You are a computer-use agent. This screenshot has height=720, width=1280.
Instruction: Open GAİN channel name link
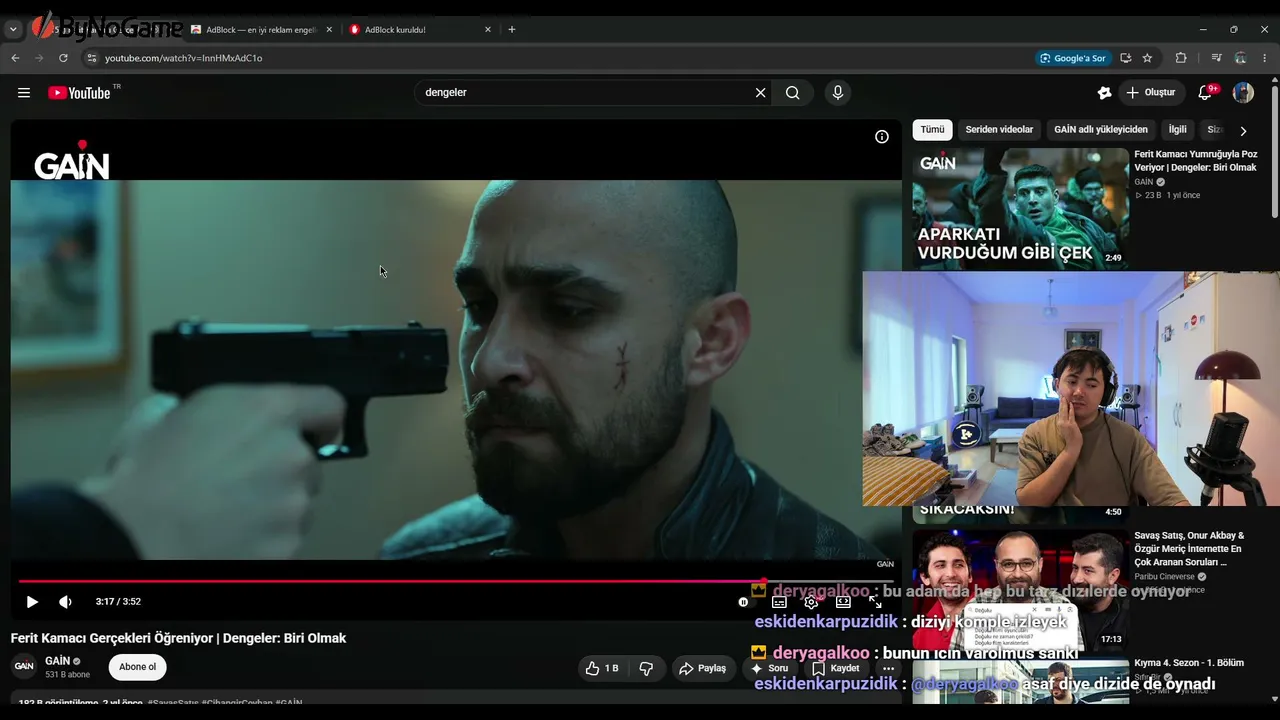(57, 661)
